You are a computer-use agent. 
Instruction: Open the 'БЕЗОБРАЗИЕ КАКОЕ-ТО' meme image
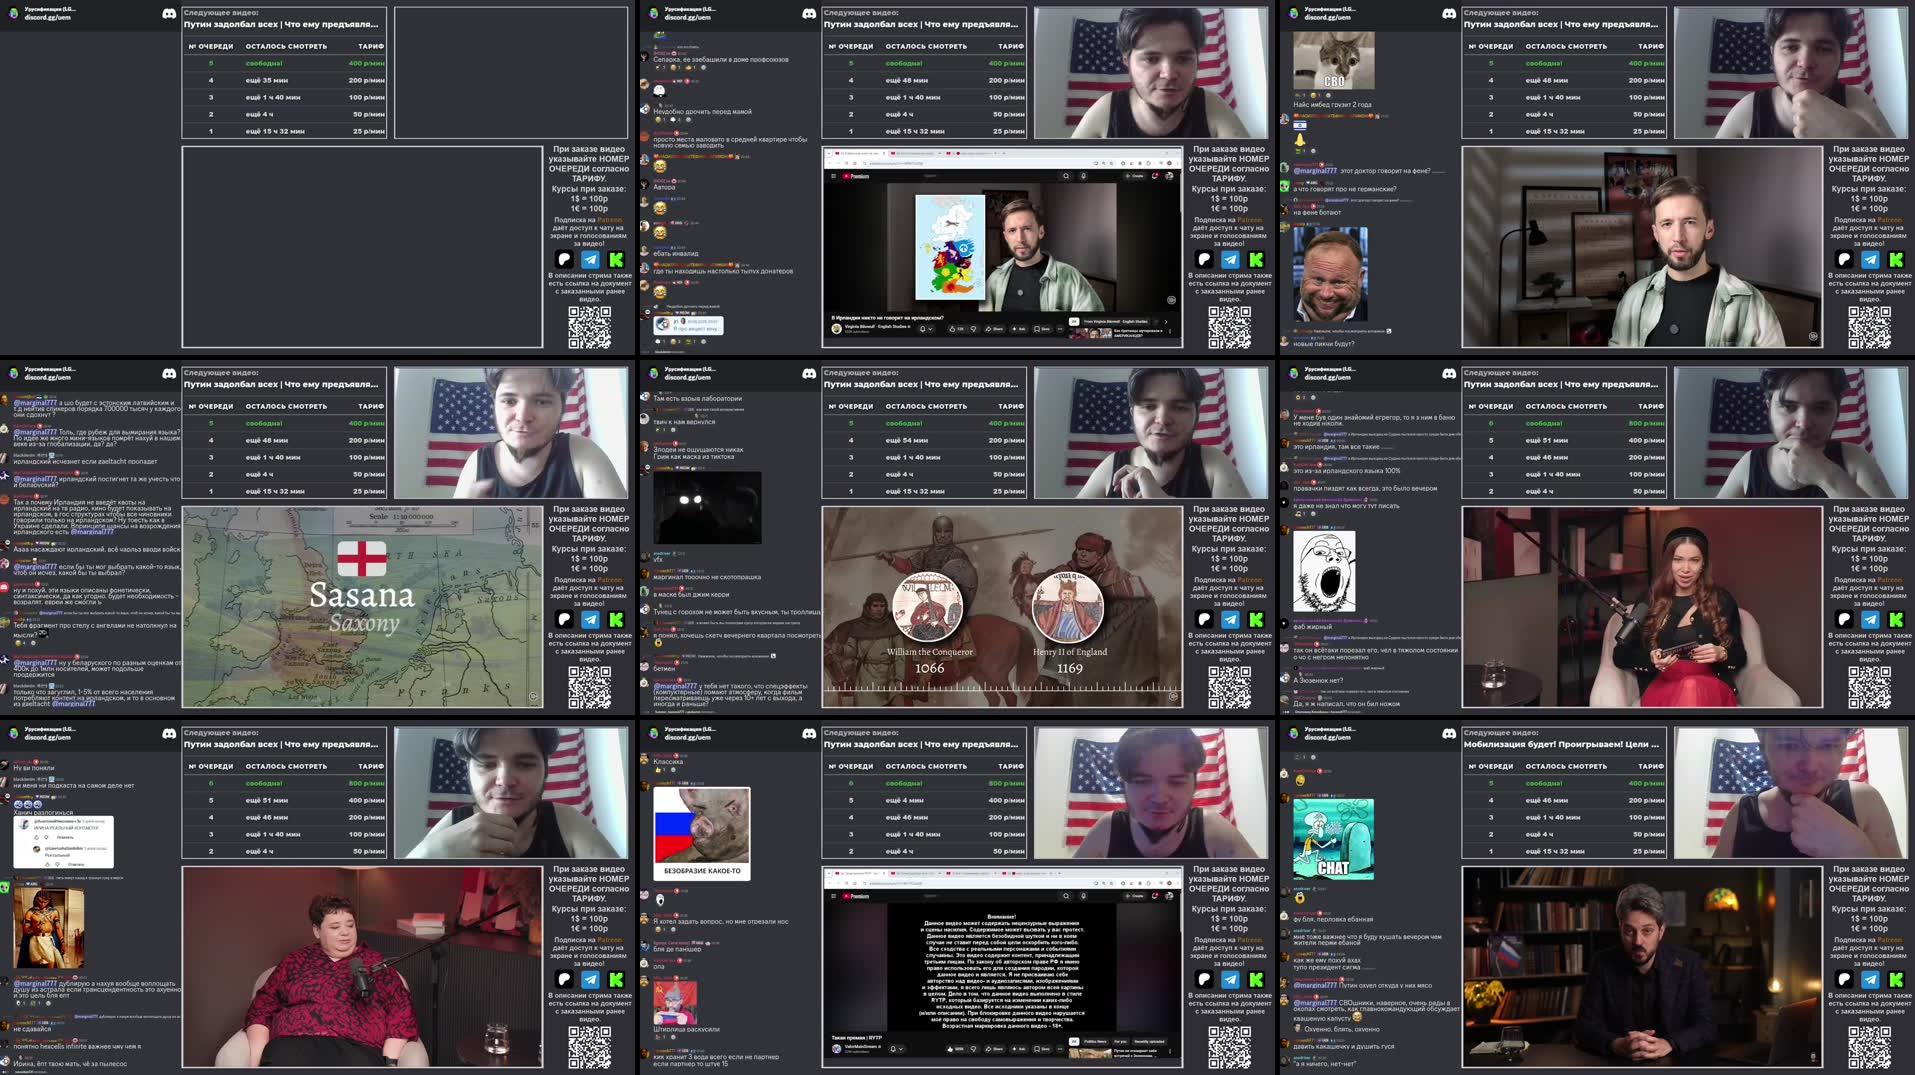tap(701, 832)
